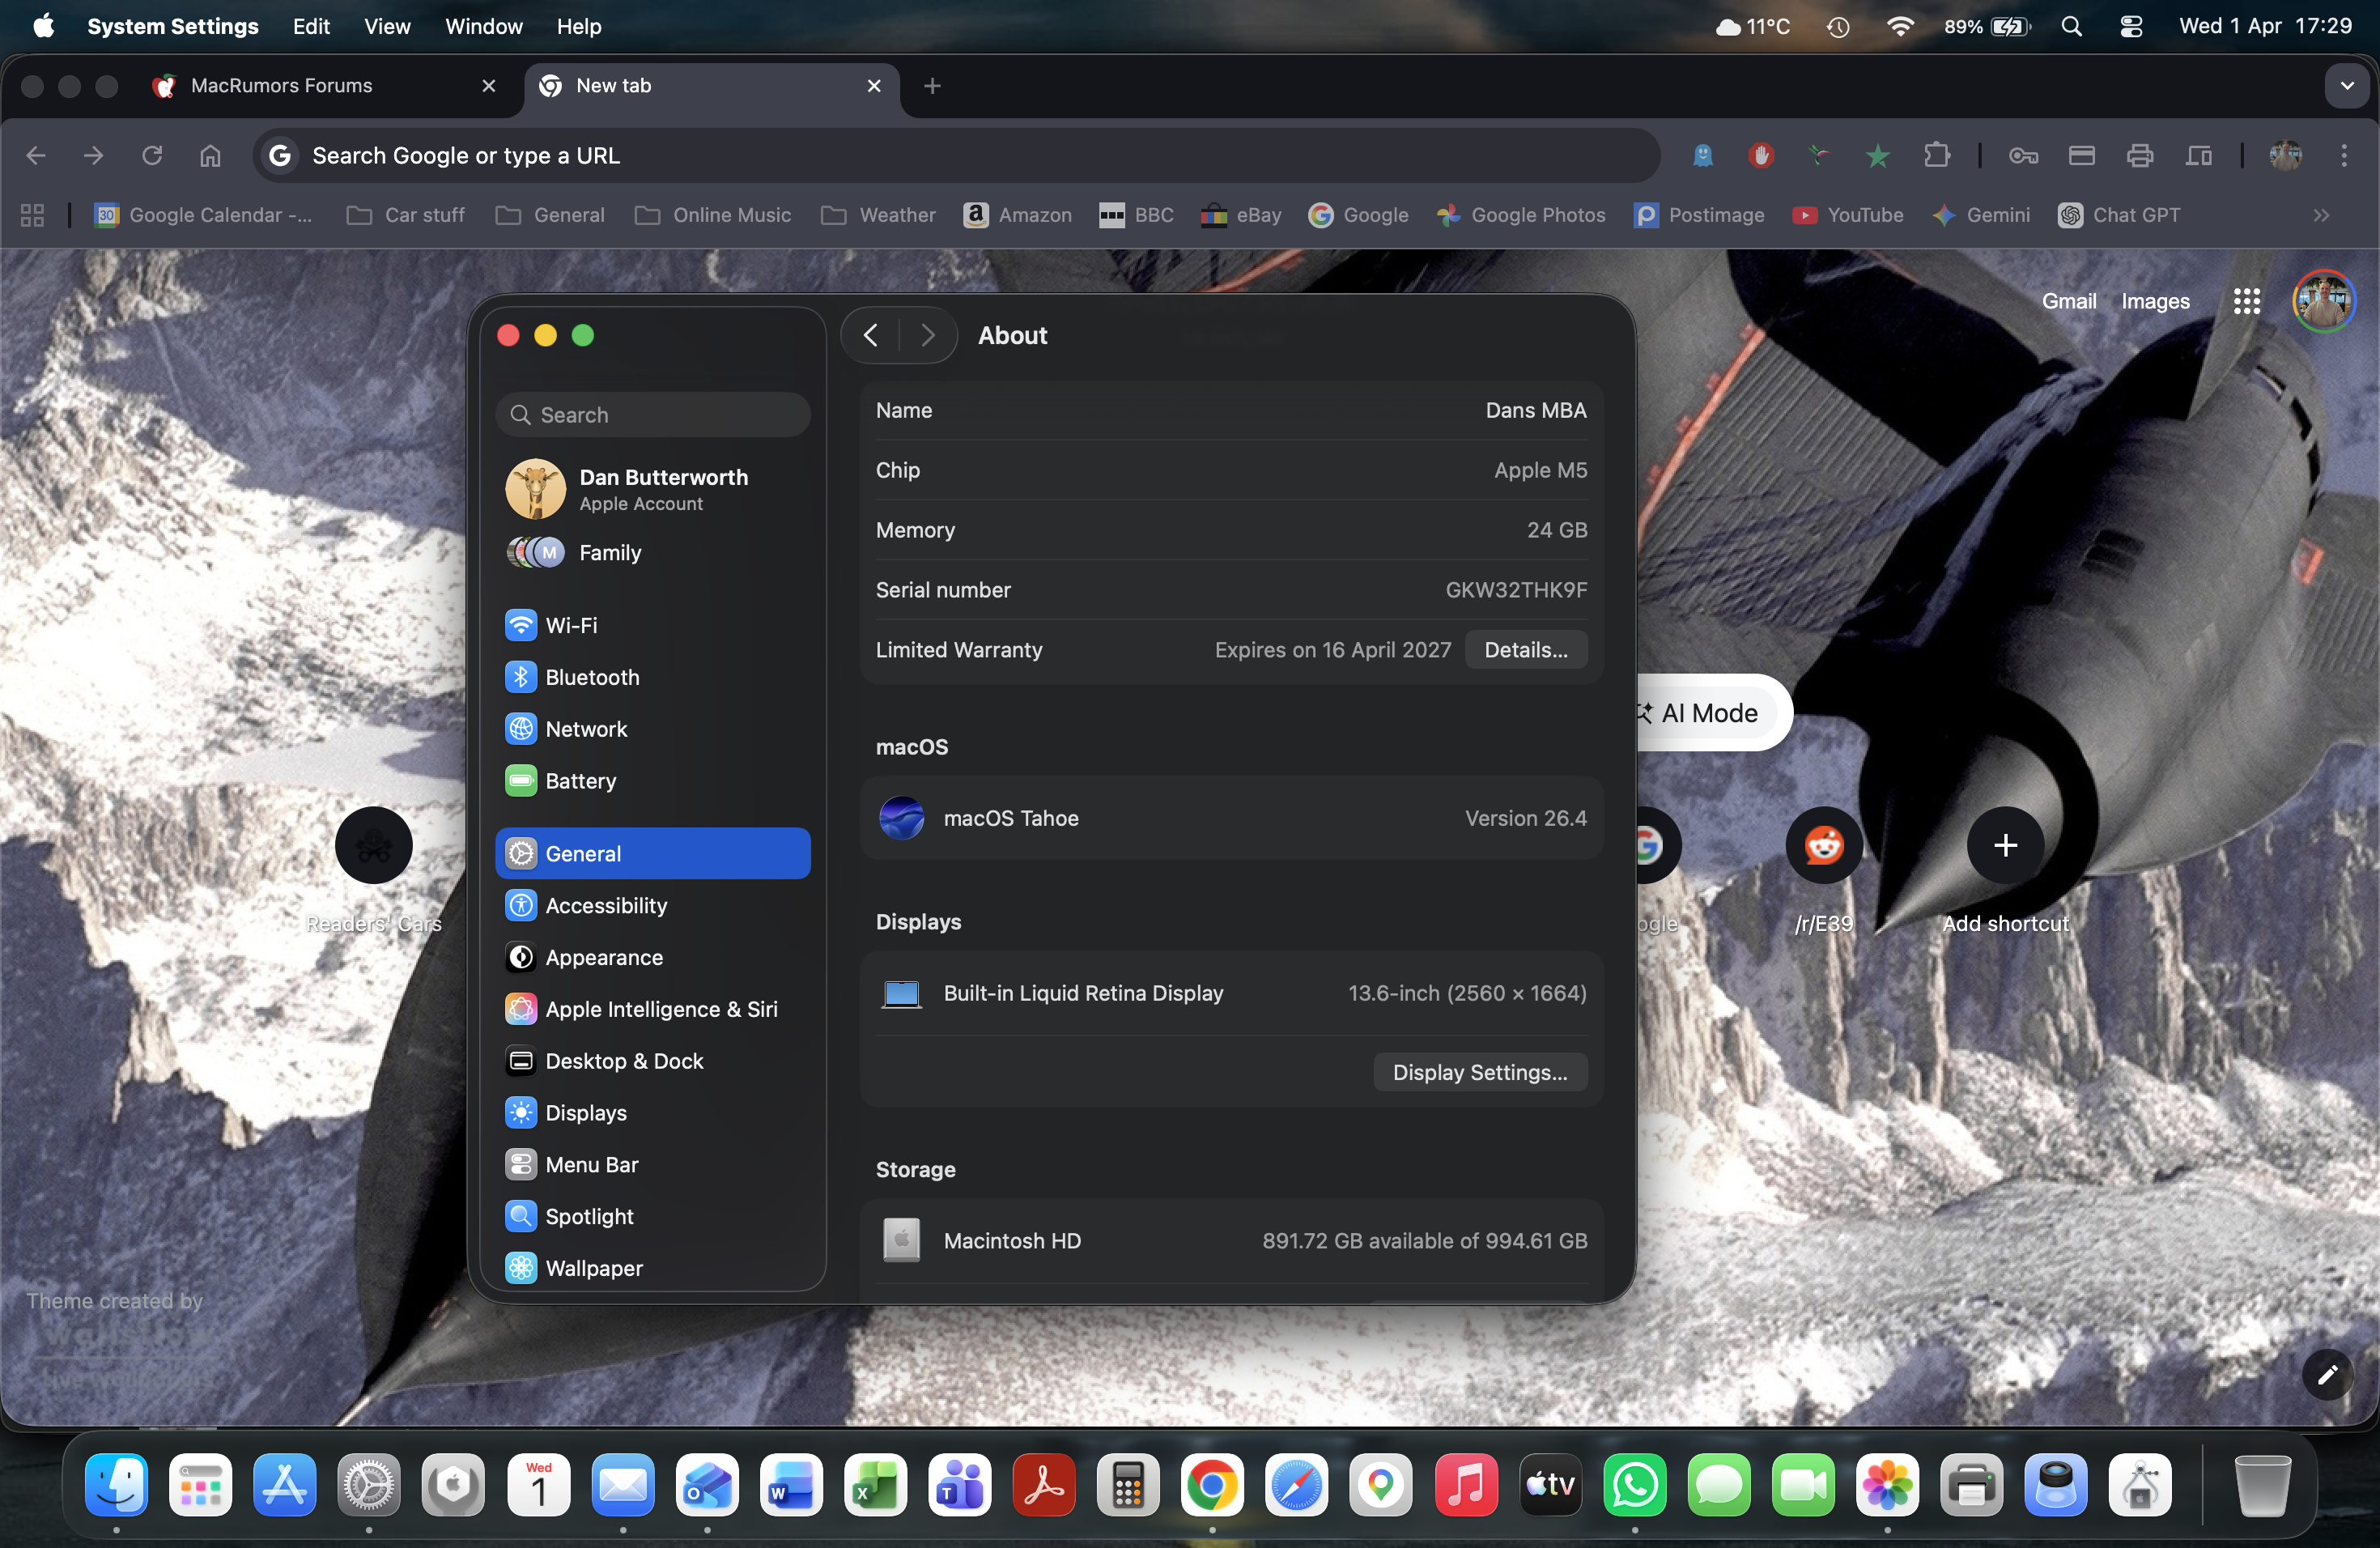Open the Apple menu
Viewport: 2380px width, 1548px height.
pyautogui.click(x=44, y=27)
